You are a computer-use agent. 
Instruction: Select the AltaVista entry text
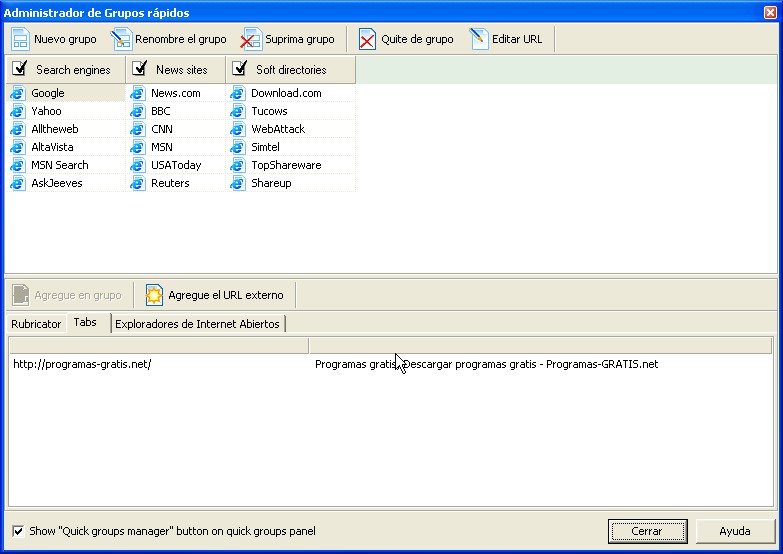point(52,147)
